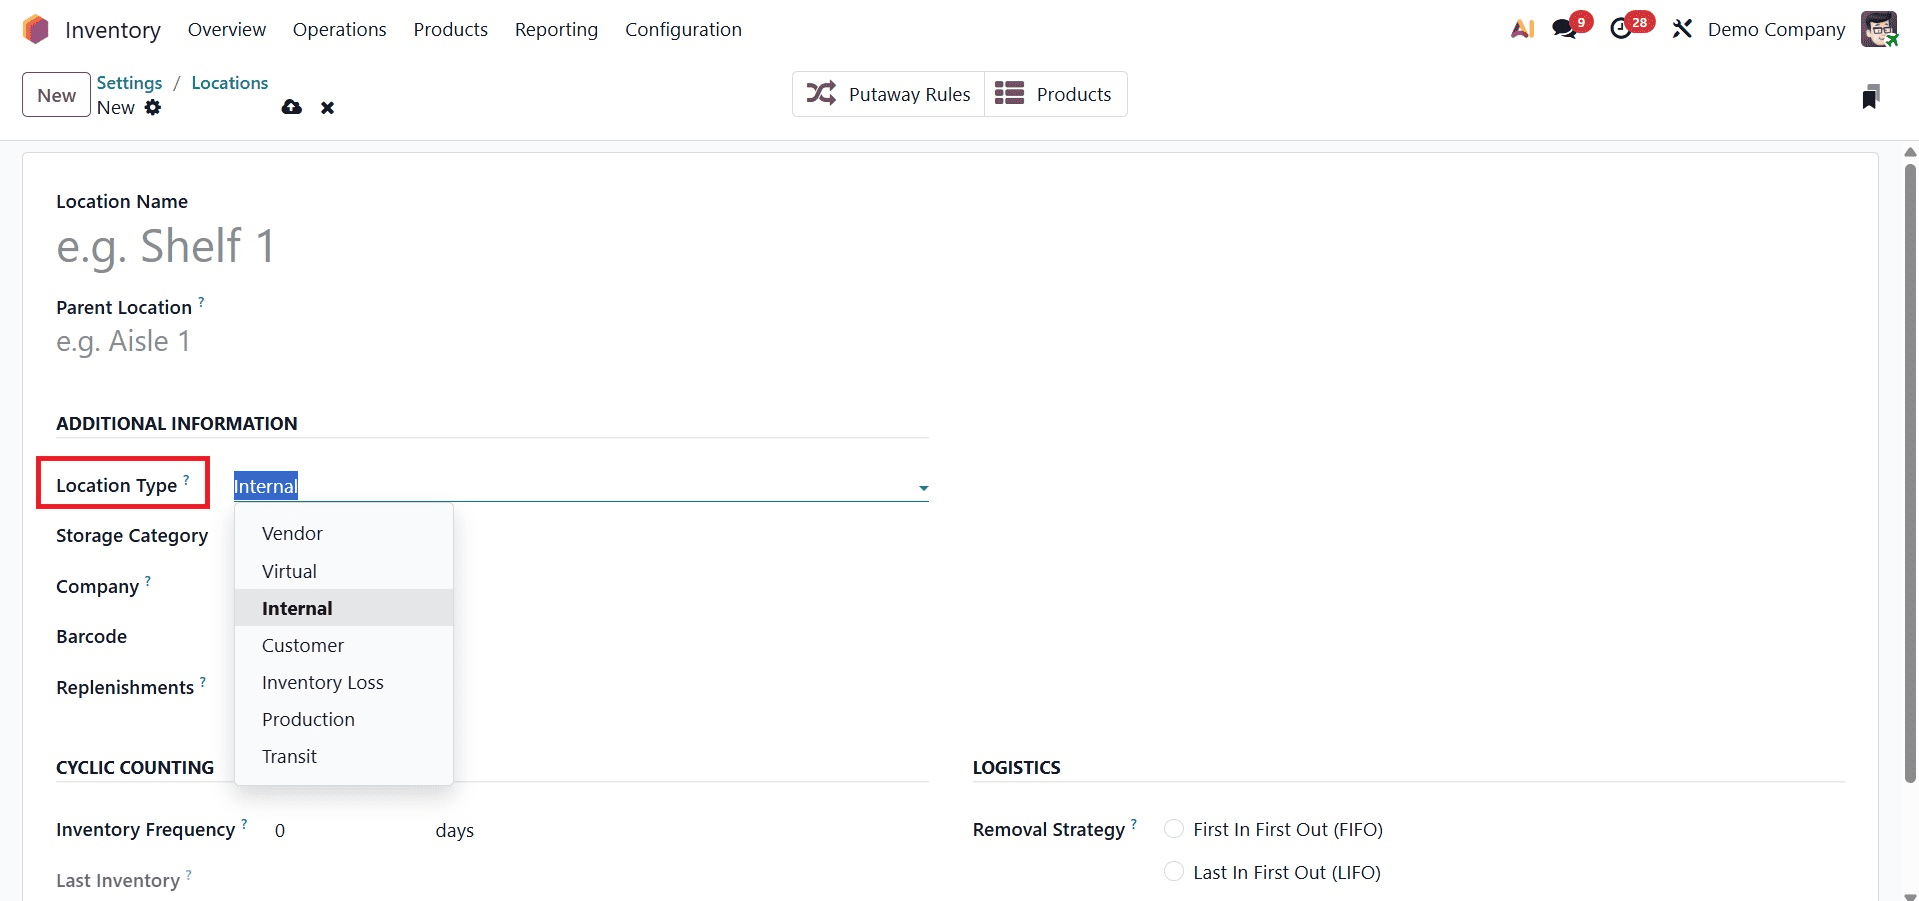Click the tools wrench icon in the top bar
1919x901 pixels.
coord(1681,29)
